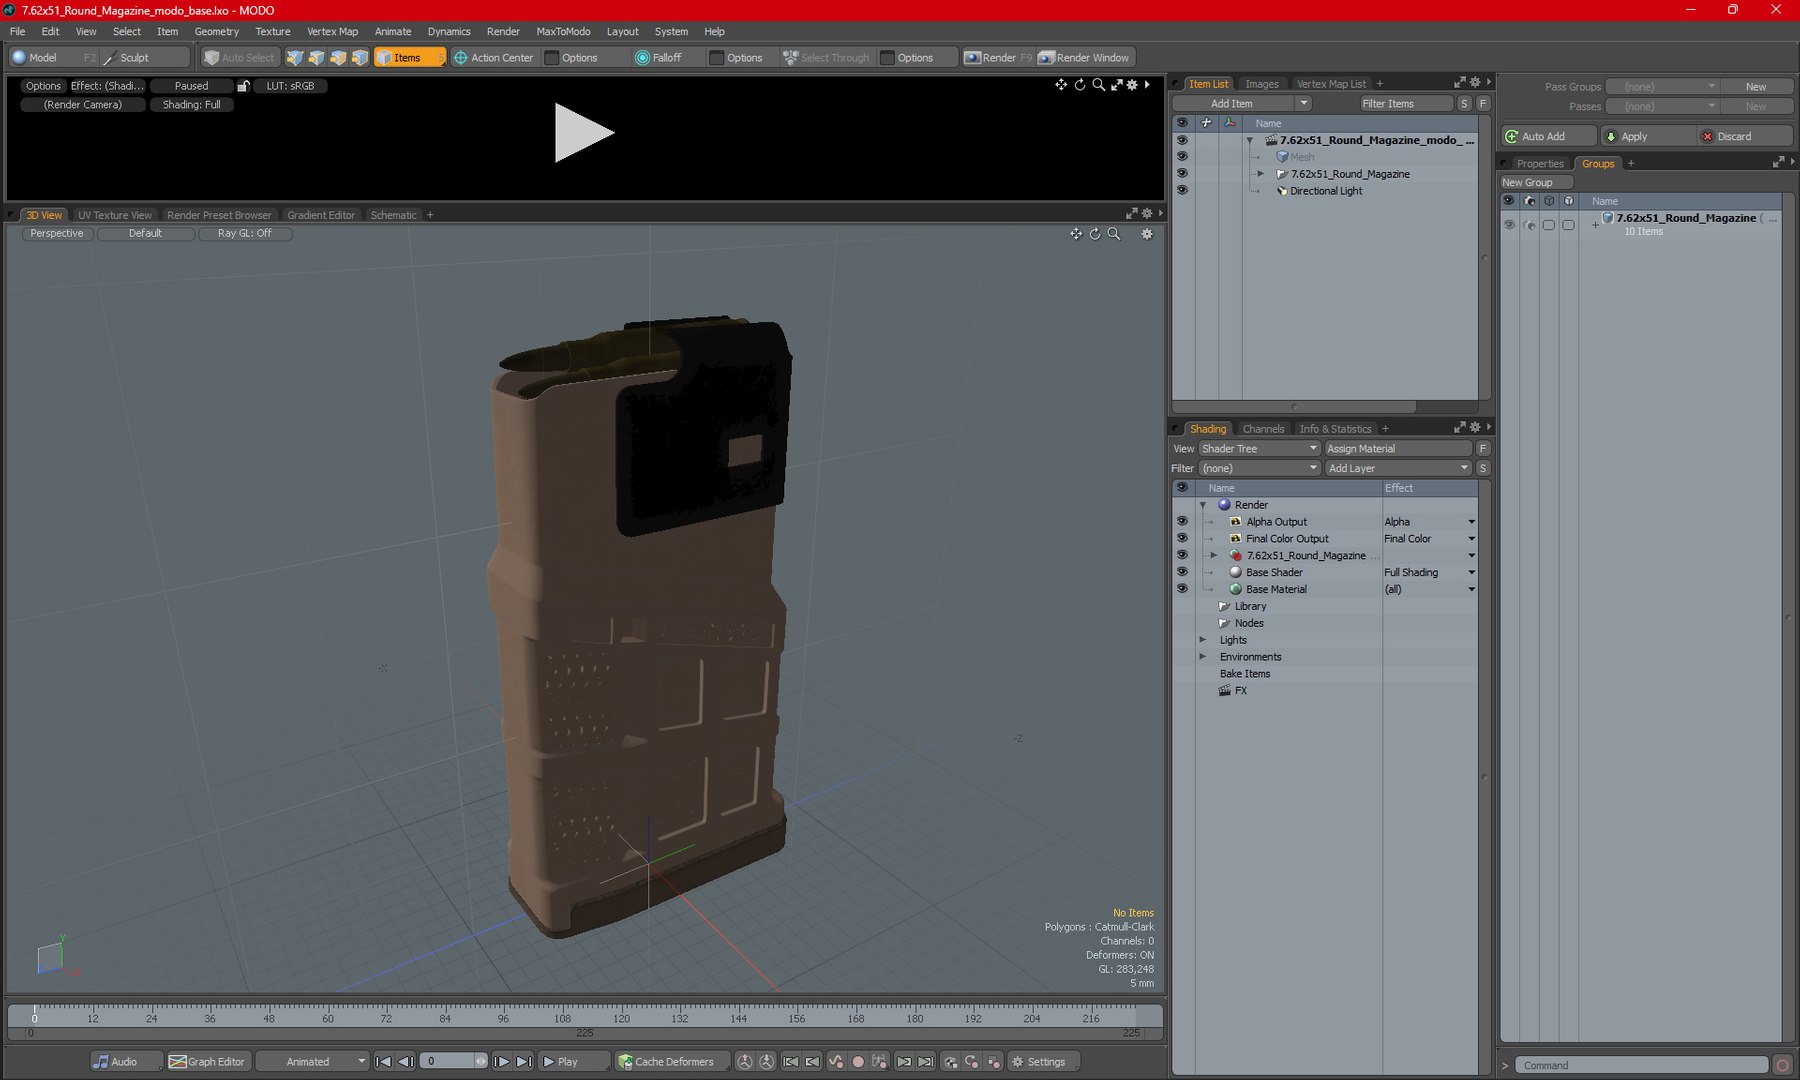Expand 7.62x51_Round_Magazine in Item List
Screen dimensions: 1800x1080
click(x=1261, y=174)
